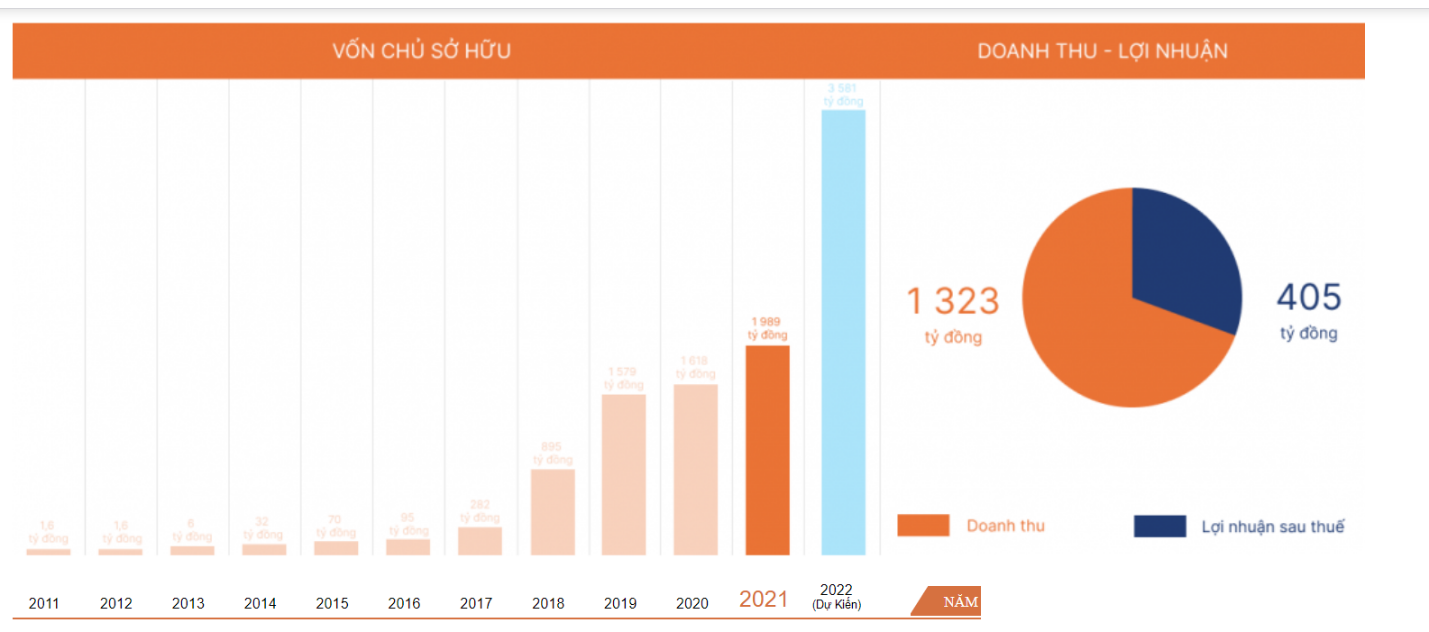The image size is (1429, 632).
Task: Select the highlighted 2021 year label
Action: (x=763, y=599)
